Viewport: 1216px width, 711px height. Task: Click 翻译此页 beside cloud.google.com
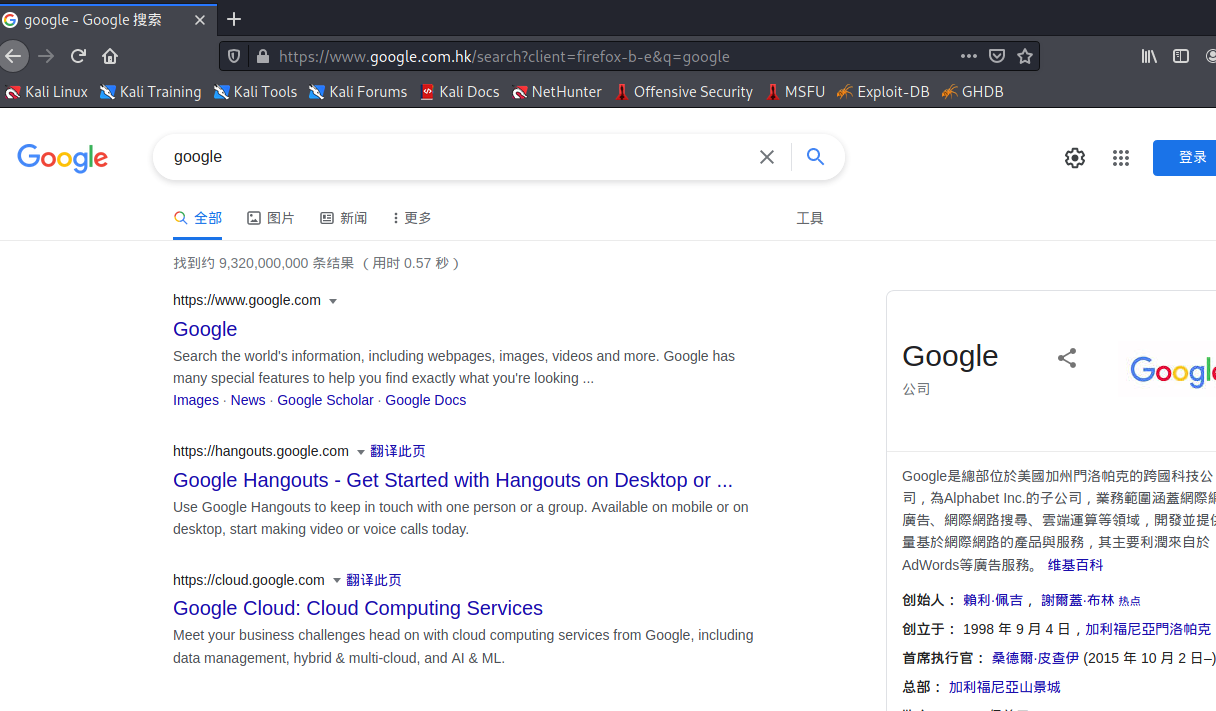coord(374,580)
